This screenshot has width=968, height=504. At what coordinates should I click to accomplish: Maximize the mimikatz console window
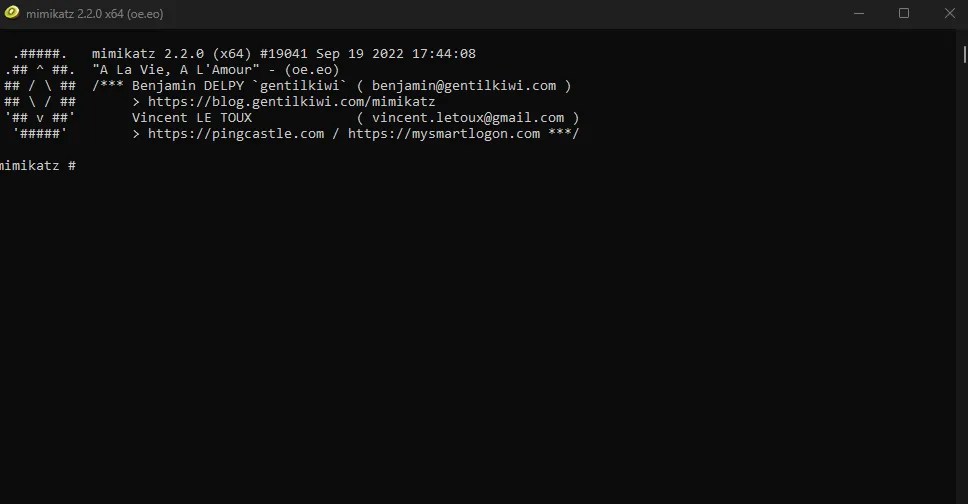pyautogui.click(x=904, y=13)
